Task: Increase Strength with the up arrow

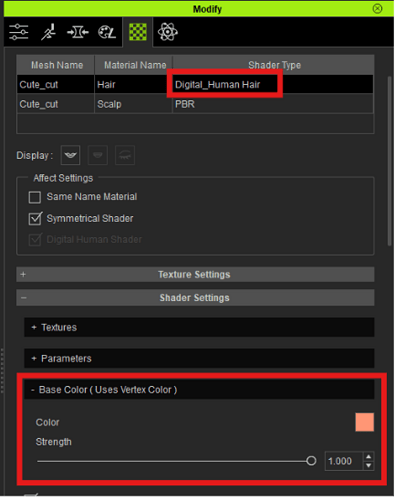Action: pyautogui.click(x=368, y=457)
